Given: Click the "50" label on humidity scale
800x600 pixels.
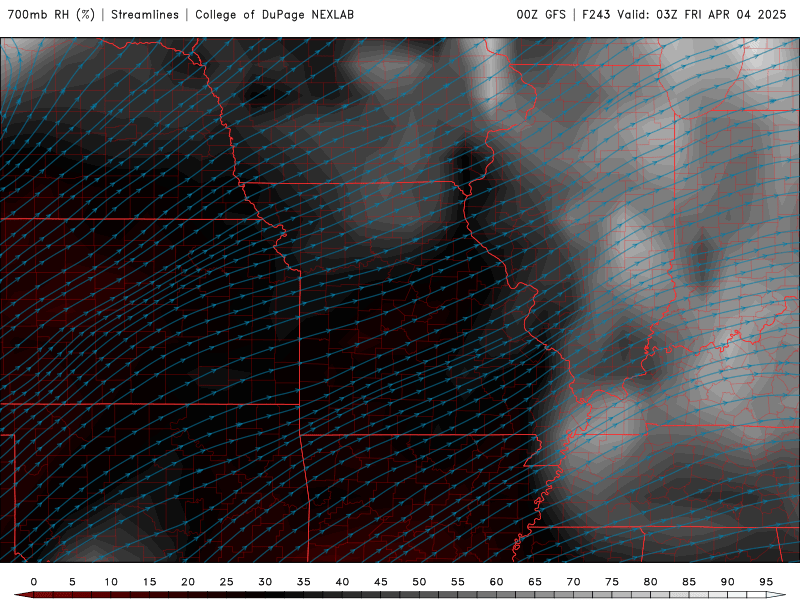Looking at the screenshot, I should click(419, 582).
